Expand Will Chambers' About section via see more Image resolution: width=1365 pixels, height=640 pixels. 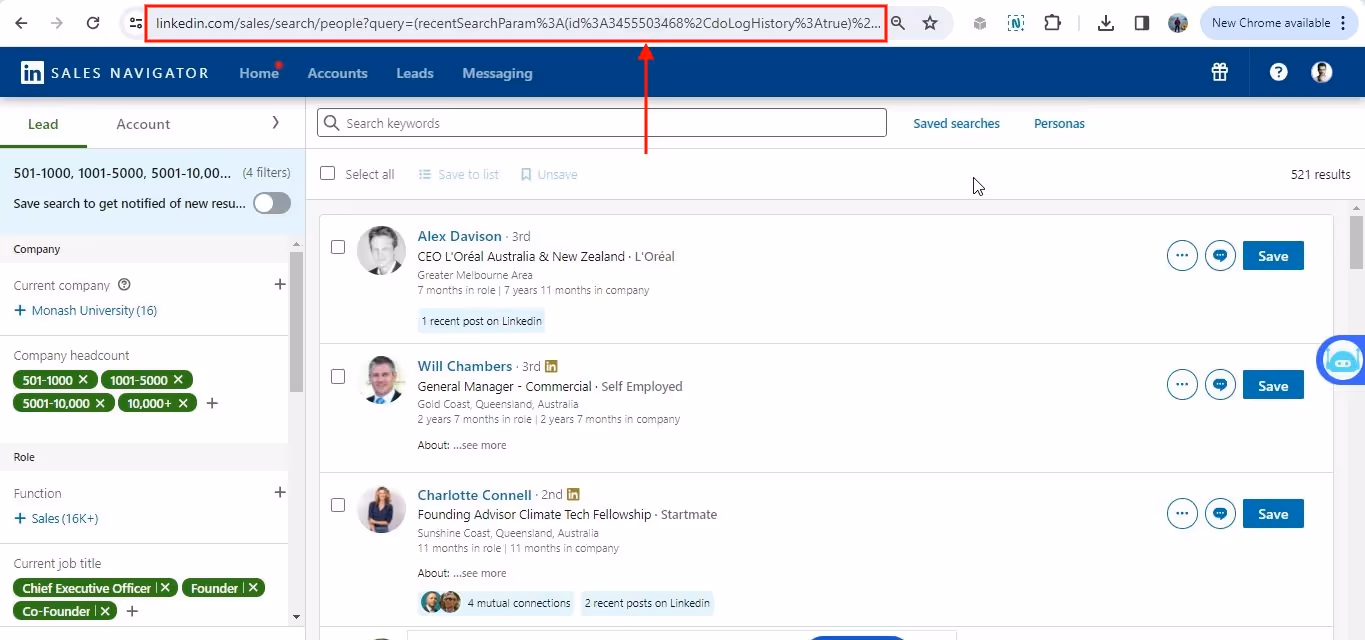(x=481, y=444)
